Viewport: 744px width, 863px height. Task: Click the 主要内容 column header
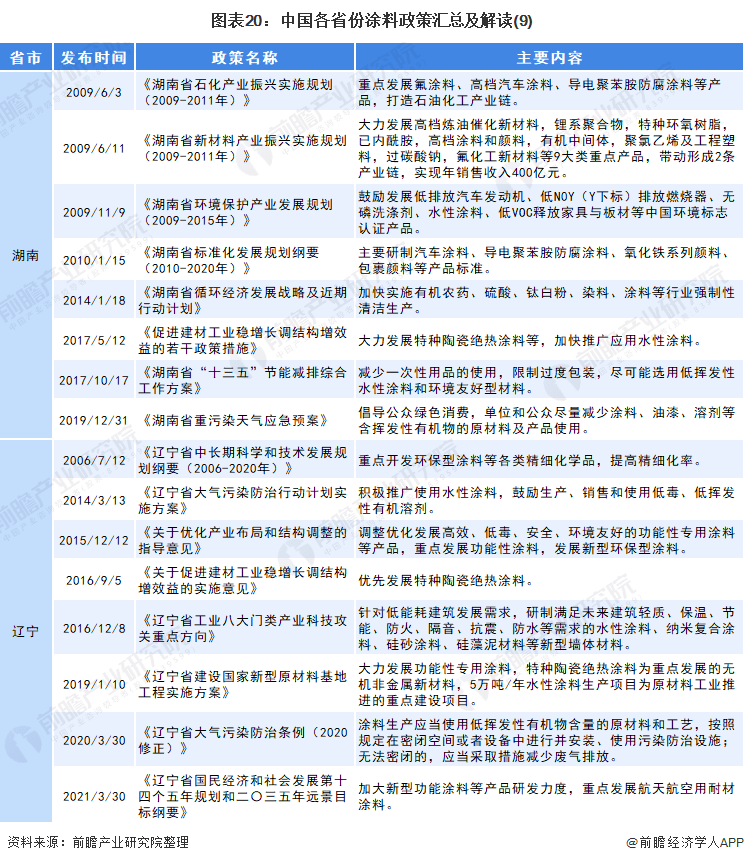(x=549, y=57)
